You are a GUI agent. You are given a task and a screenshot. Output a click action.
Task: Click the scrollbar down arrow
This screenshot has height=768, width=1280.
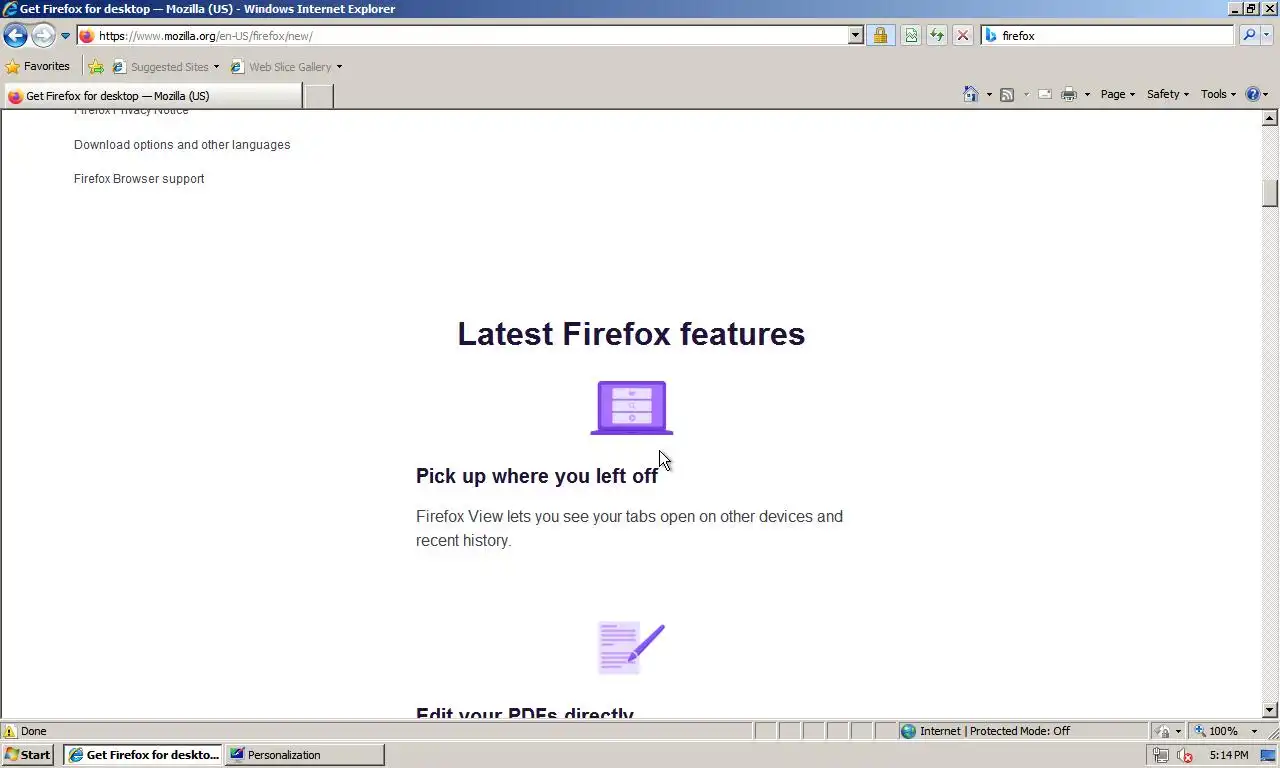[1270, 710]
